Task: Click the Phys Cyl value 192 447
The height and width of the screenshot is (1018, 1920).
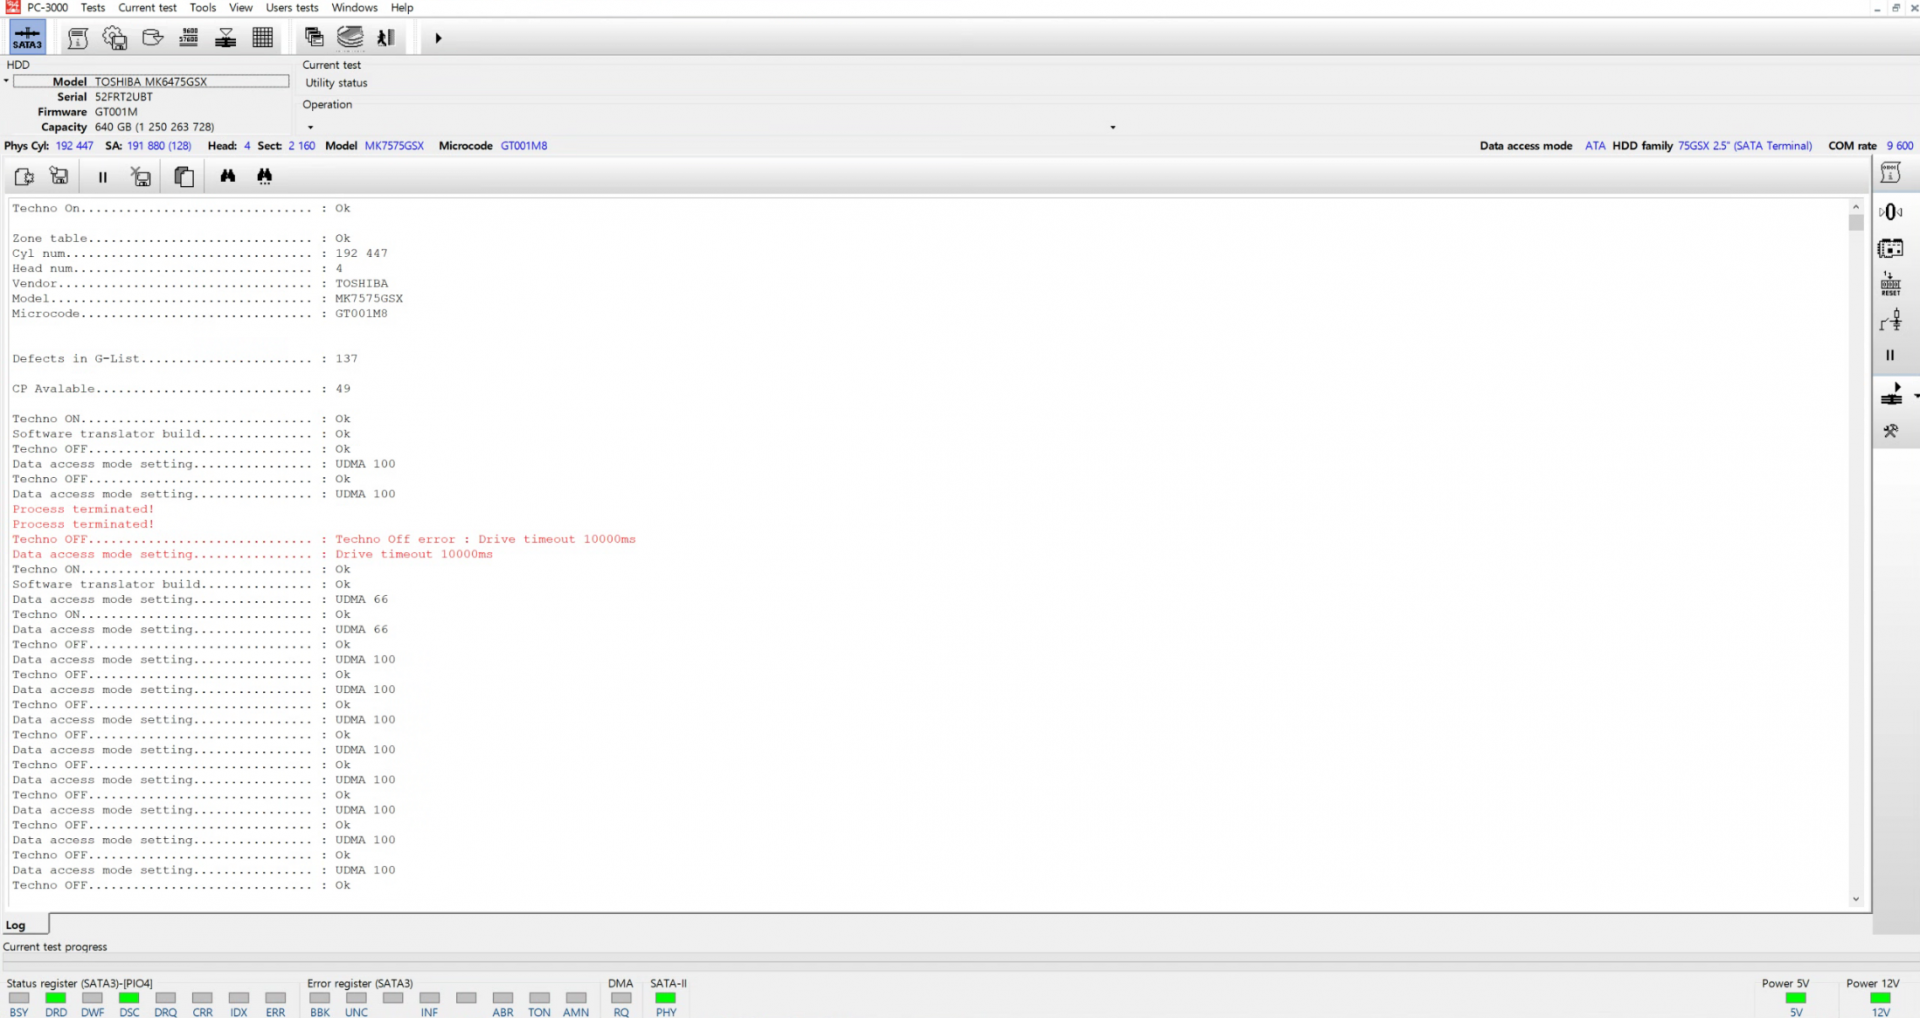Action: click(x=74, y=146)
